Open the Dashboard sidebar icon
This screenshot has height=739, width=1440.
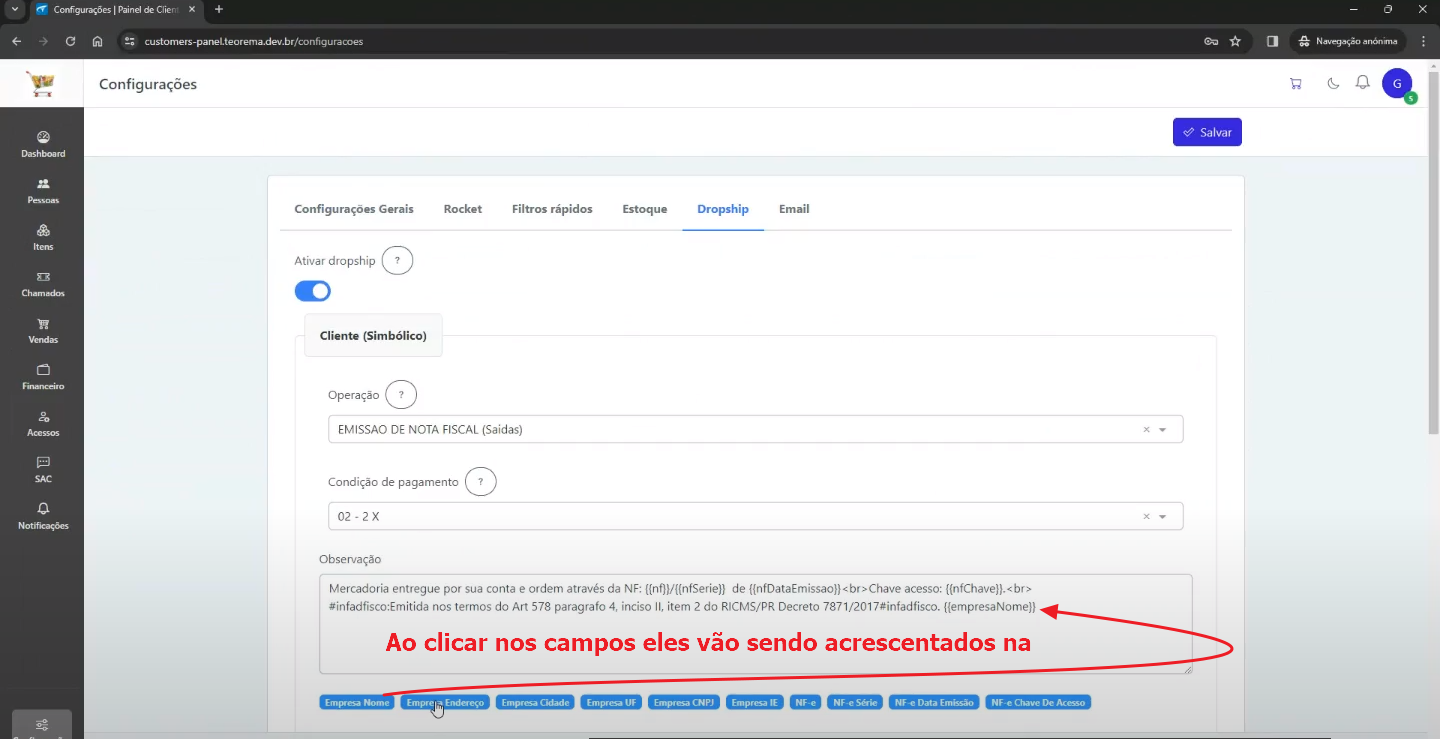pyautogui.click(x=43, y=144)
